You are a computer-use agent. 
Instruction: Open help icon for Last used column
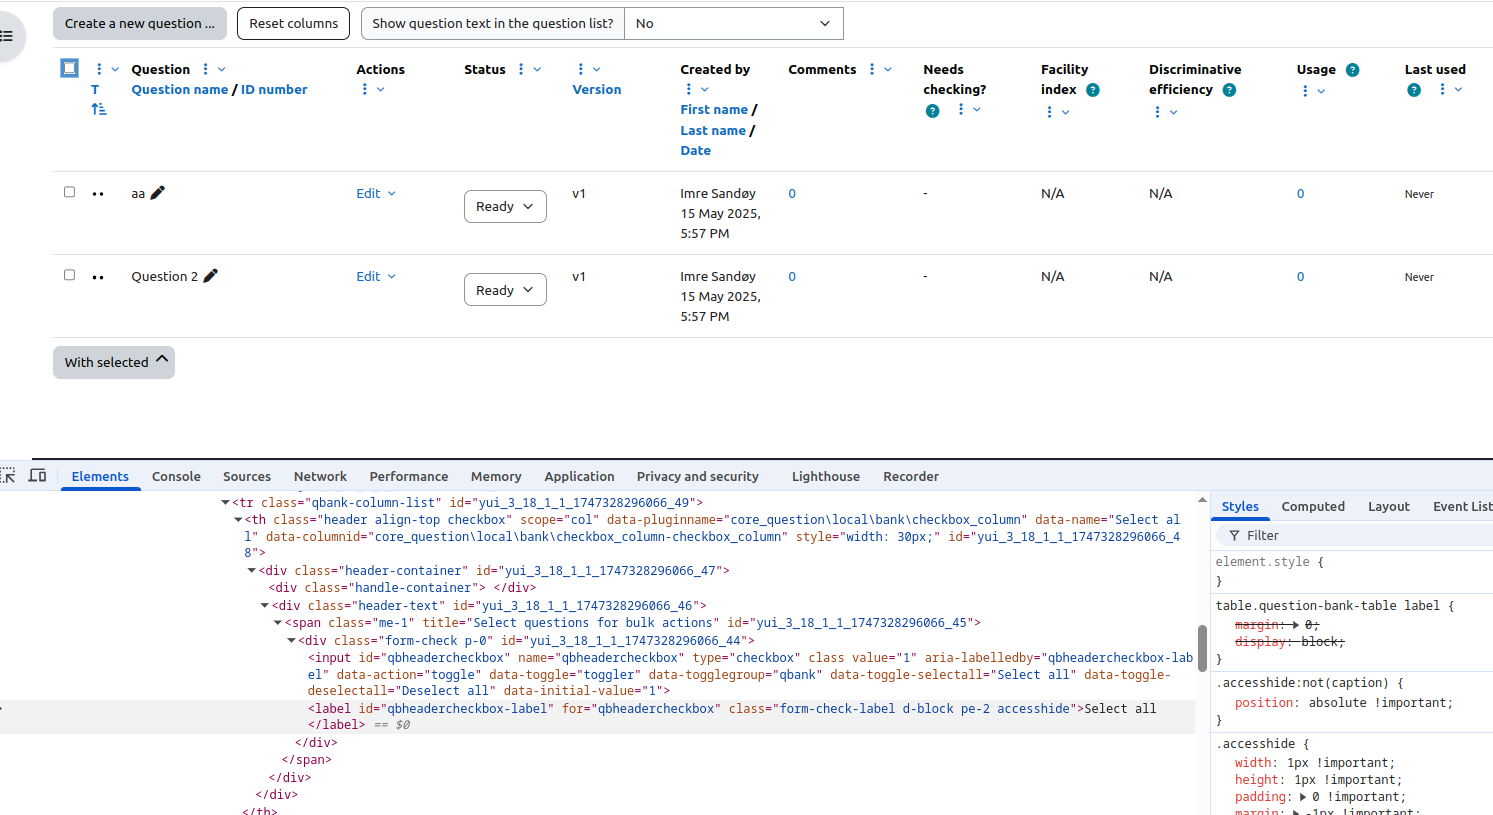pyautogui.click(x=1414, y=90)
